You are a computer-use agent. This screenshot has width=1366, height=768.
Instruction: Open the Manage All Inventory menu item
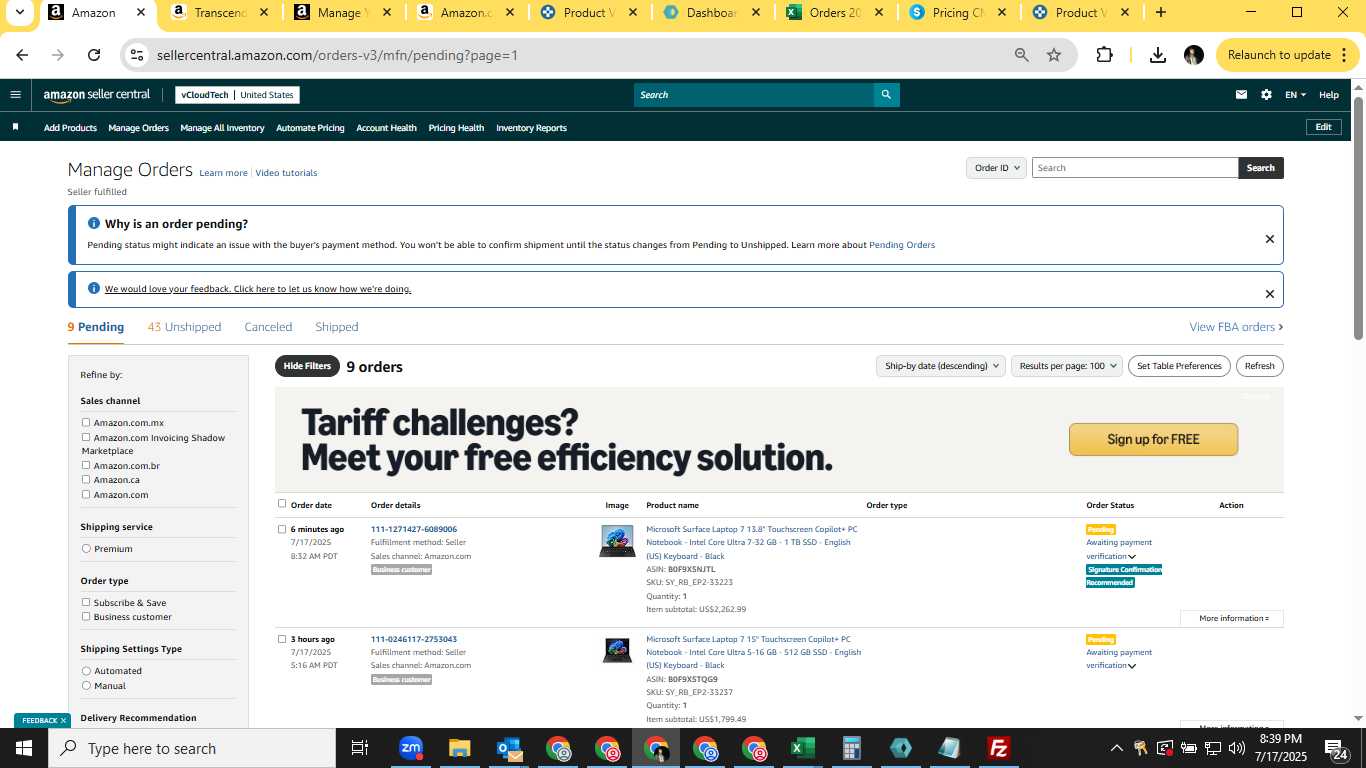(x=222, y=128)
